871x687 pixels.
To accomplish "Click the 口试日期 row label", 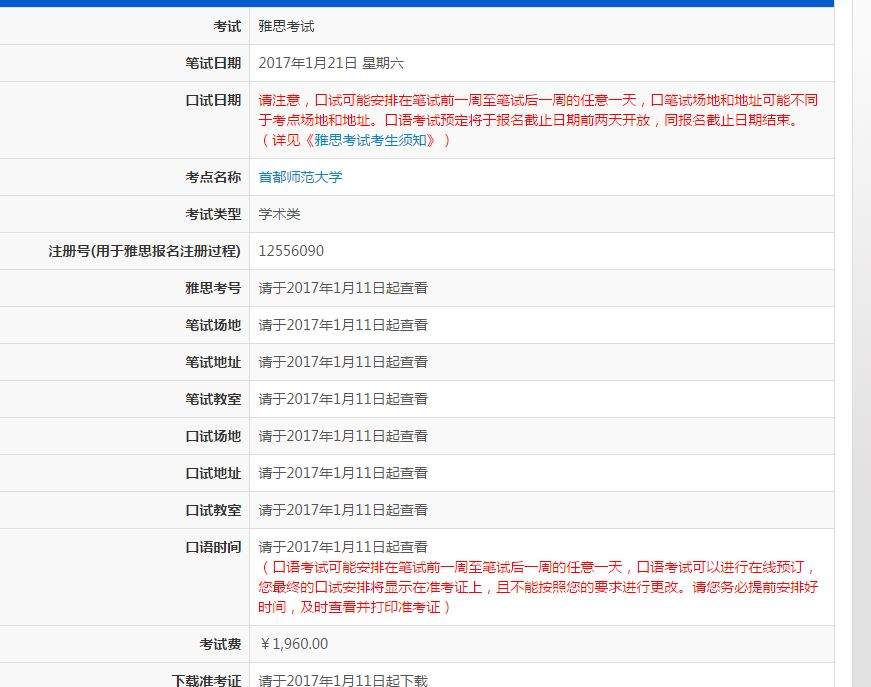I will (213, 101).
